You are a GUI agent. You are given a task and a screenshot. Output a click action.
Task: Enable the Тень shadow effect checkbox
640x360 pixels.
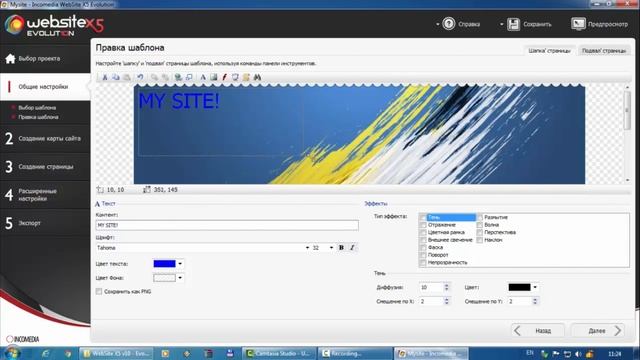pyautogui.click(x=423, y=218)
